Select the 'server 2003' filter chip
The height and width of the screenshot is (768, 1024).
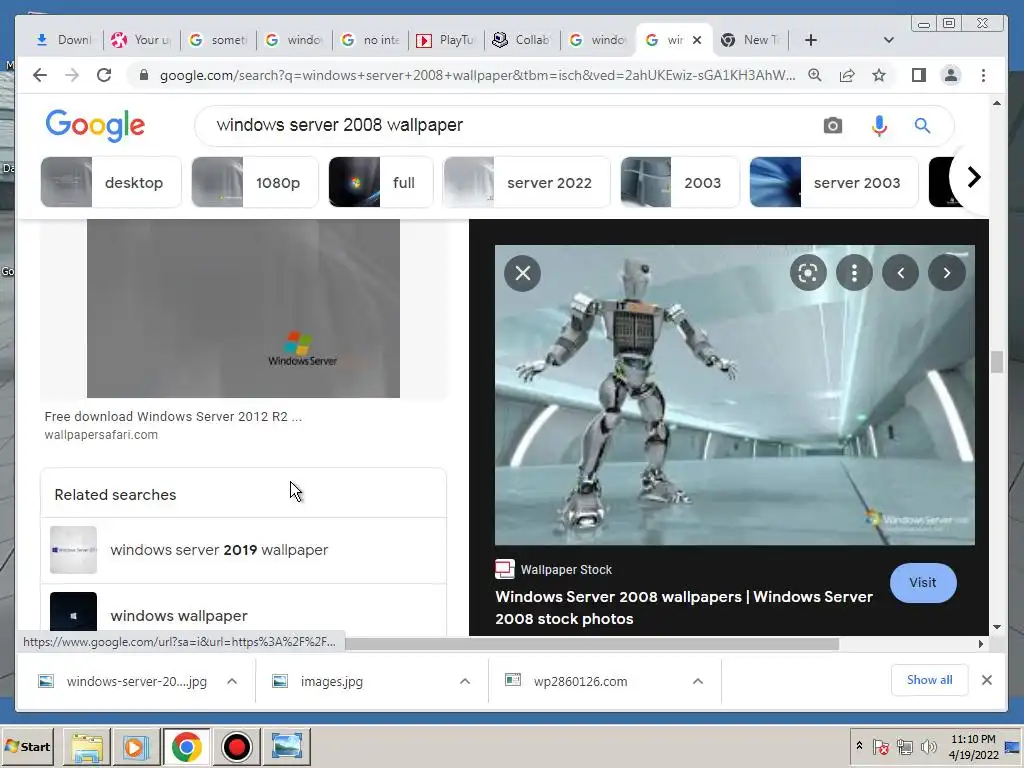(x=834, y=182)
